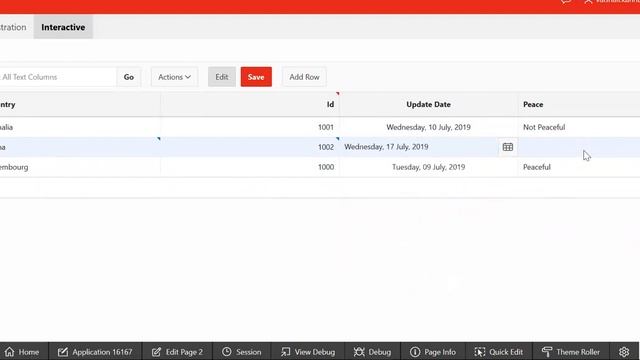The image size is (640, 360).
Task: Select cell Wednesday, 10 July, 2019
Action: tap(428, 127)
